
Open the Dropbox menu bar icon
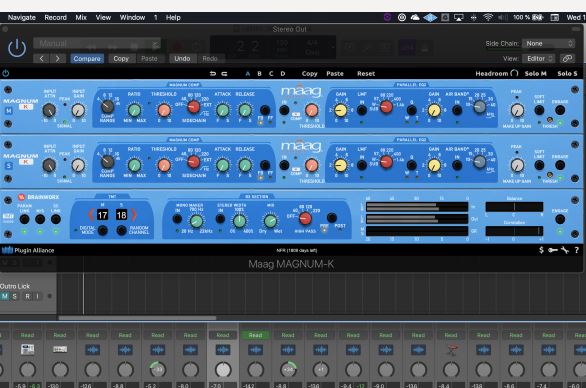pyautogui.click(x=430, y=17)
